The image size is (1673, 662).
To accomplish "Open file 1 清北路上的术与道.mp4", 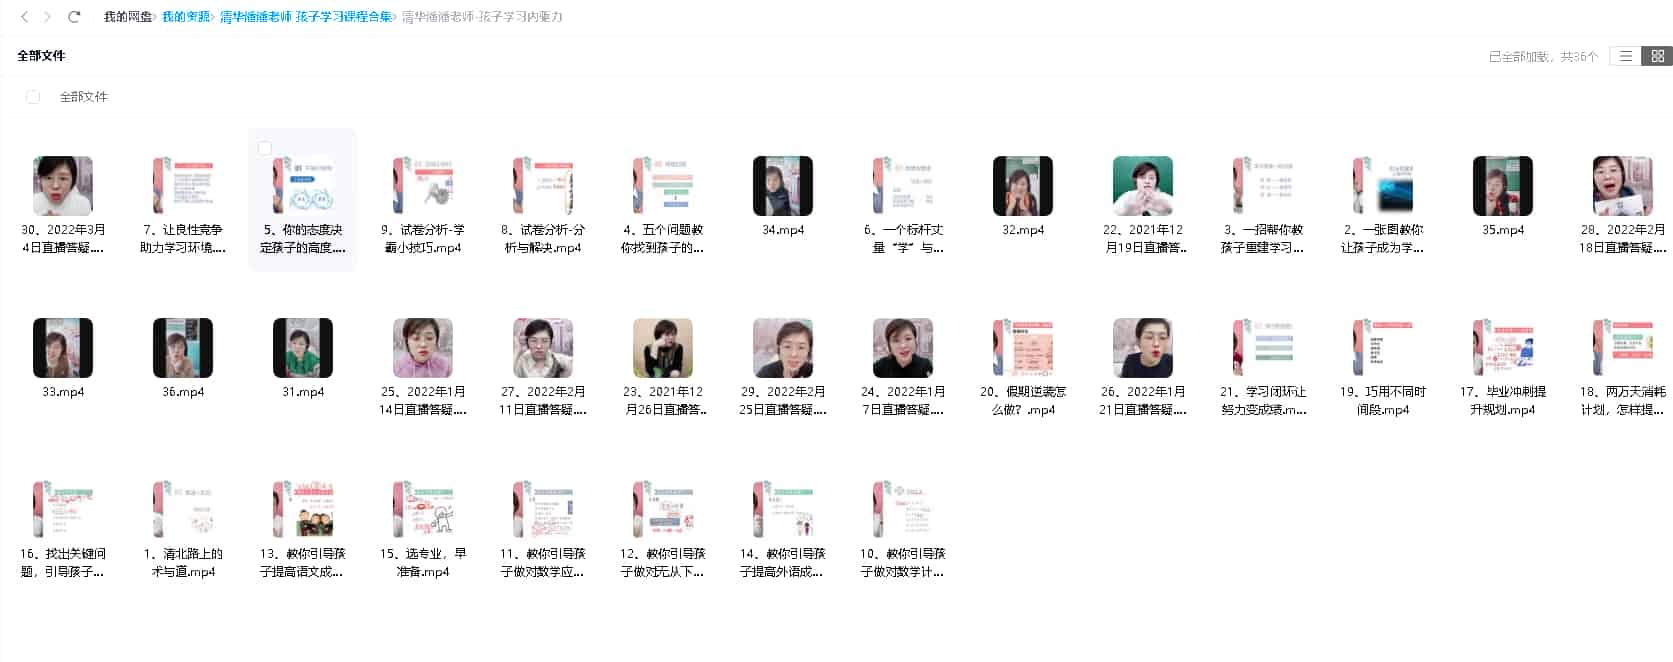I will (x=183, y=510).
